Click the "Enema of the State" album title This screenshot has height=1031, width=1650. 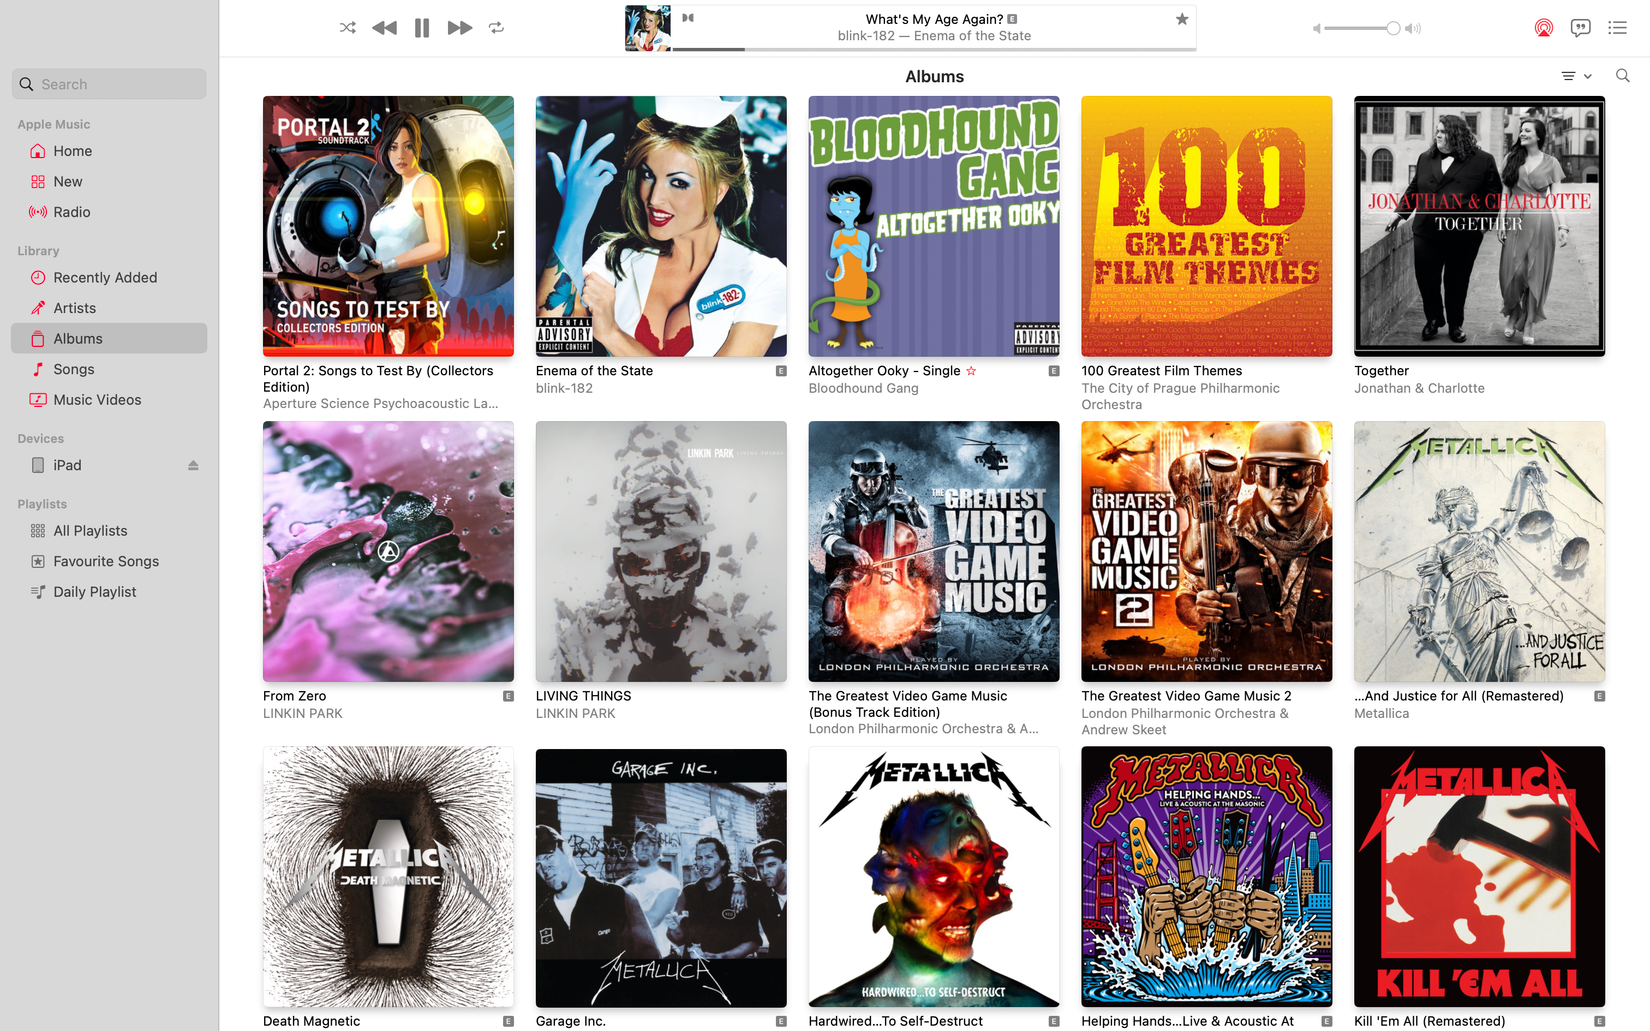(x=594, y=370)
